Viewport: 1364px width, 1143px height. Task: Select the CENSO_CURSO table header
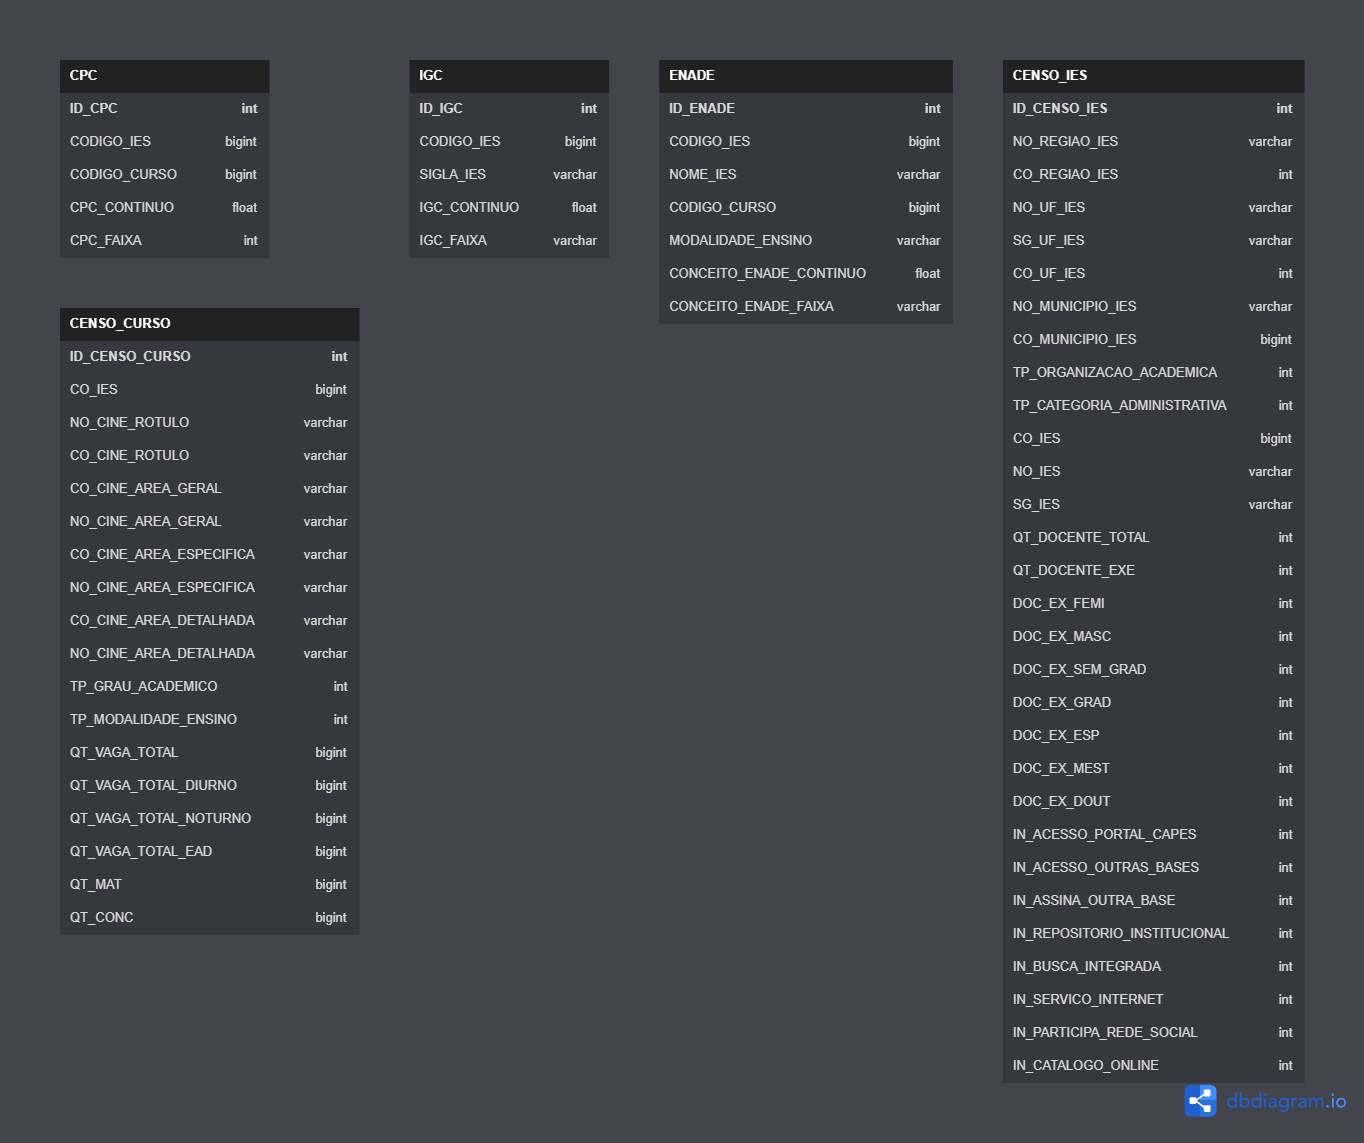pos(209,324)
